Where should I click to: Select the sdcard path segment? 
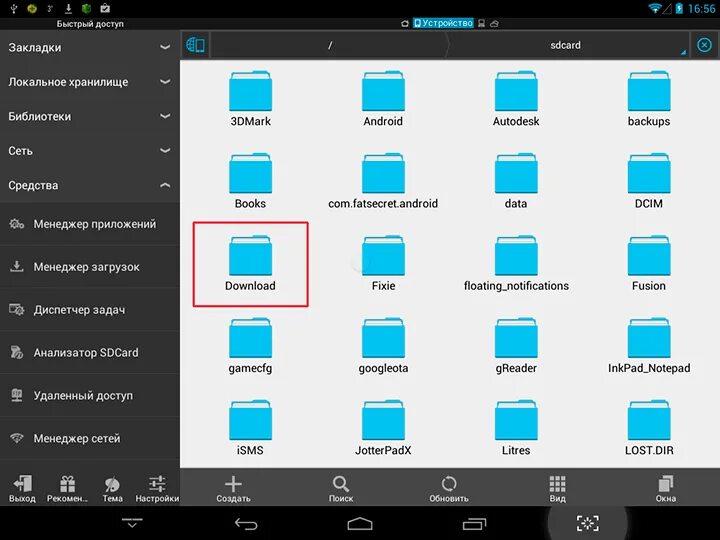coord(568,45)
